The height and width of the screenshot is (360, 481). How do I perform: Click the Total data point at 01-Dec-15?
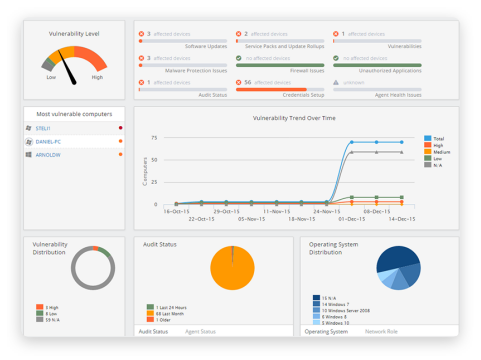(352, 142)
